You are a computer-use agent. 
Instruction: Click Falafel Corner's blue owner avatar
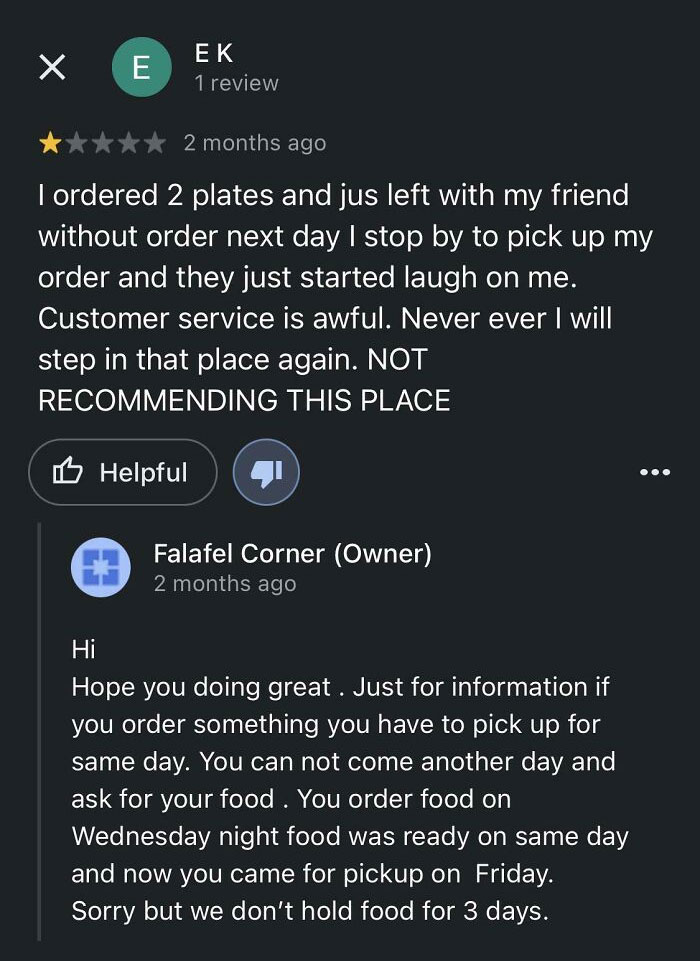(x=101, y=567)
